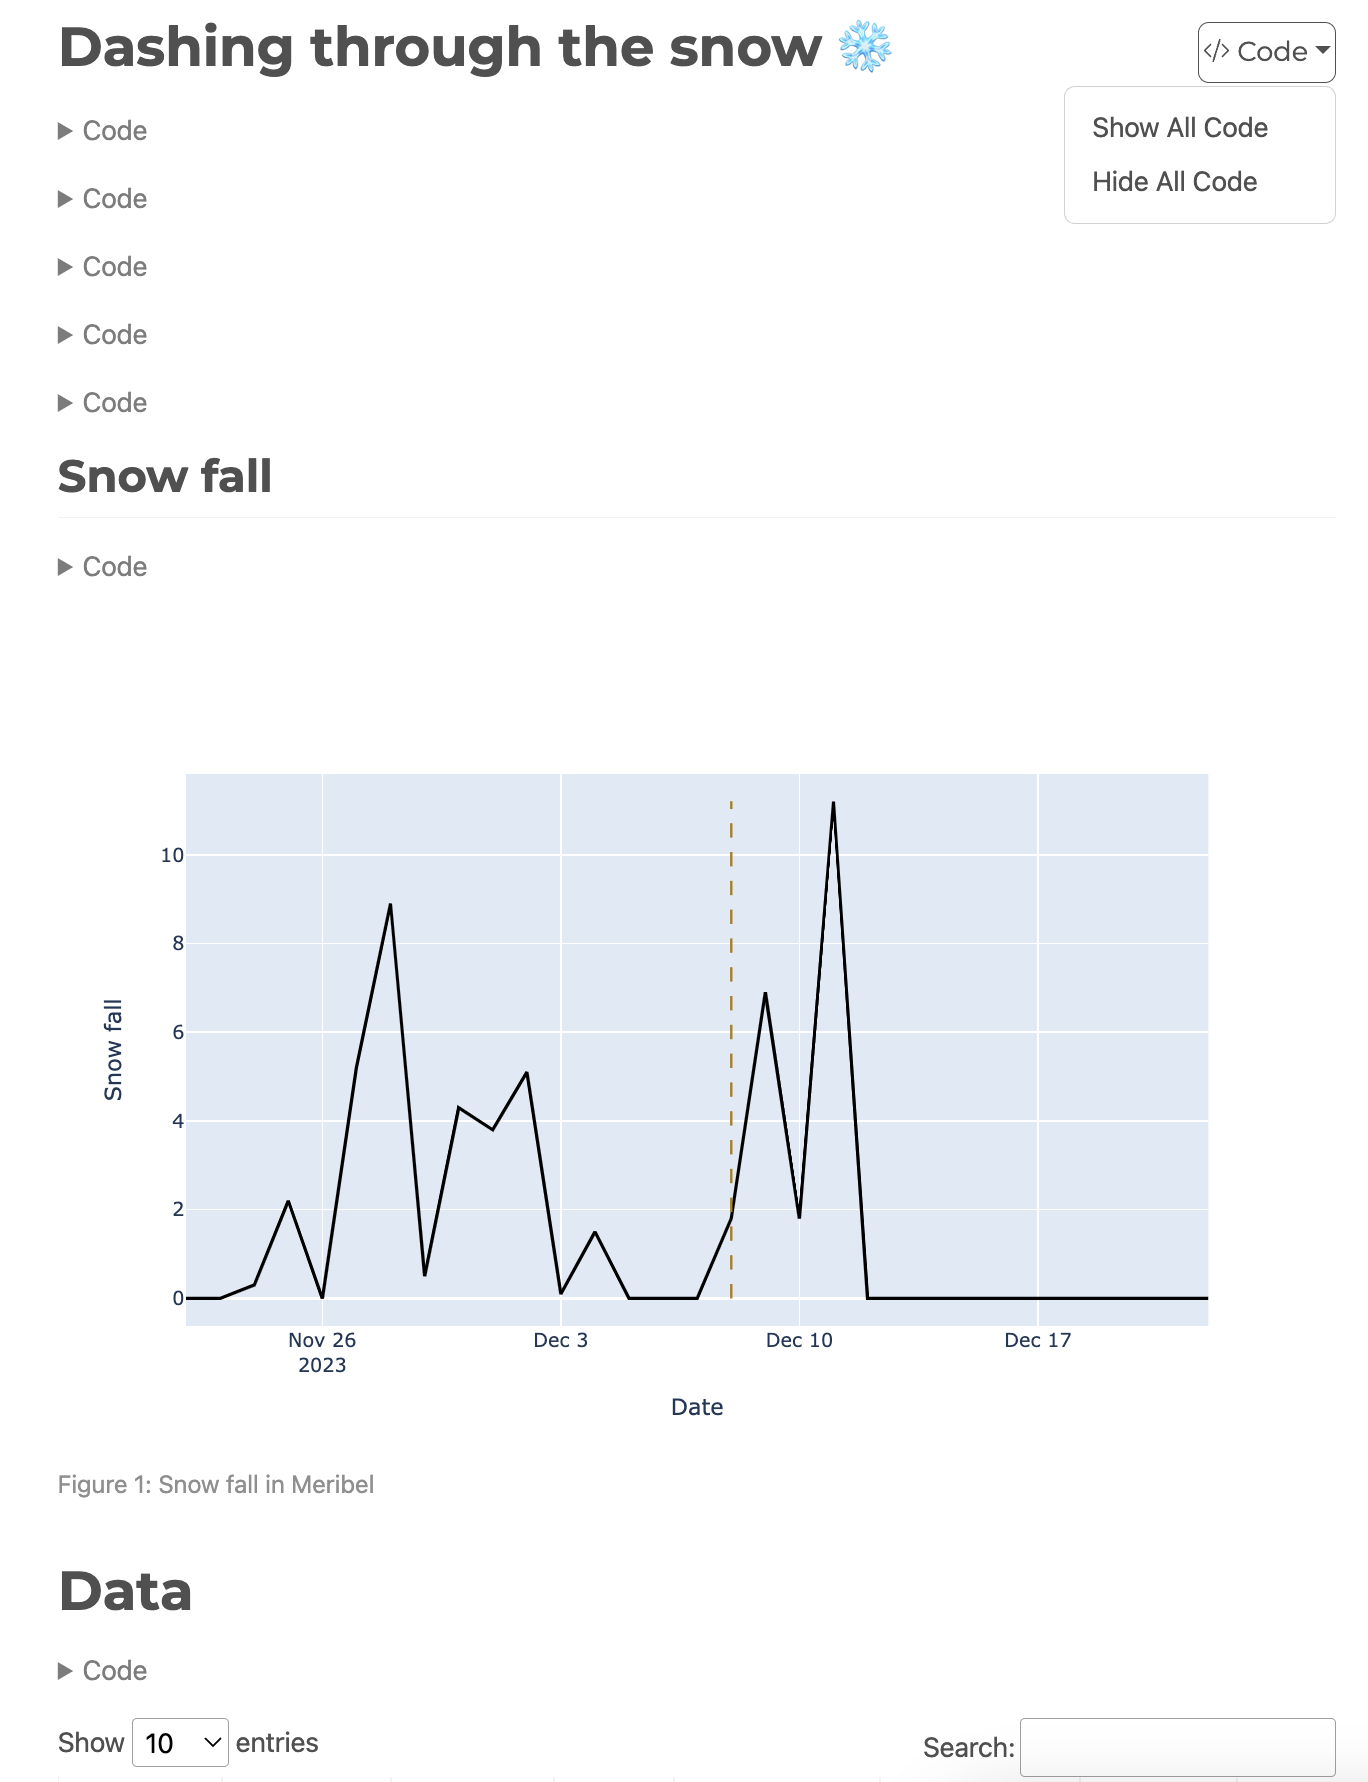Click the snowflake emoji in the title
This screenshot has width=1368, height=1782.
click(864, 48)
